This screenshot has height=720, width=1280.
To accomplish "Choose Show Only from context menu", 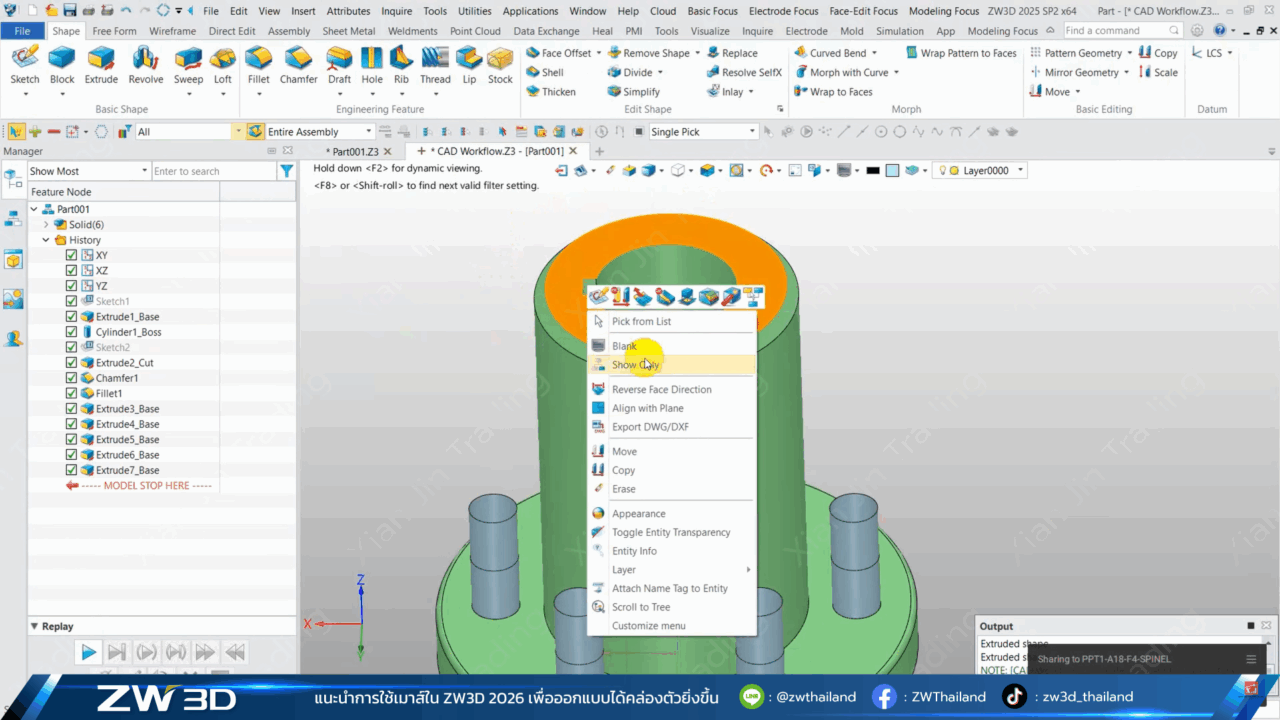I will click(636, 365).
